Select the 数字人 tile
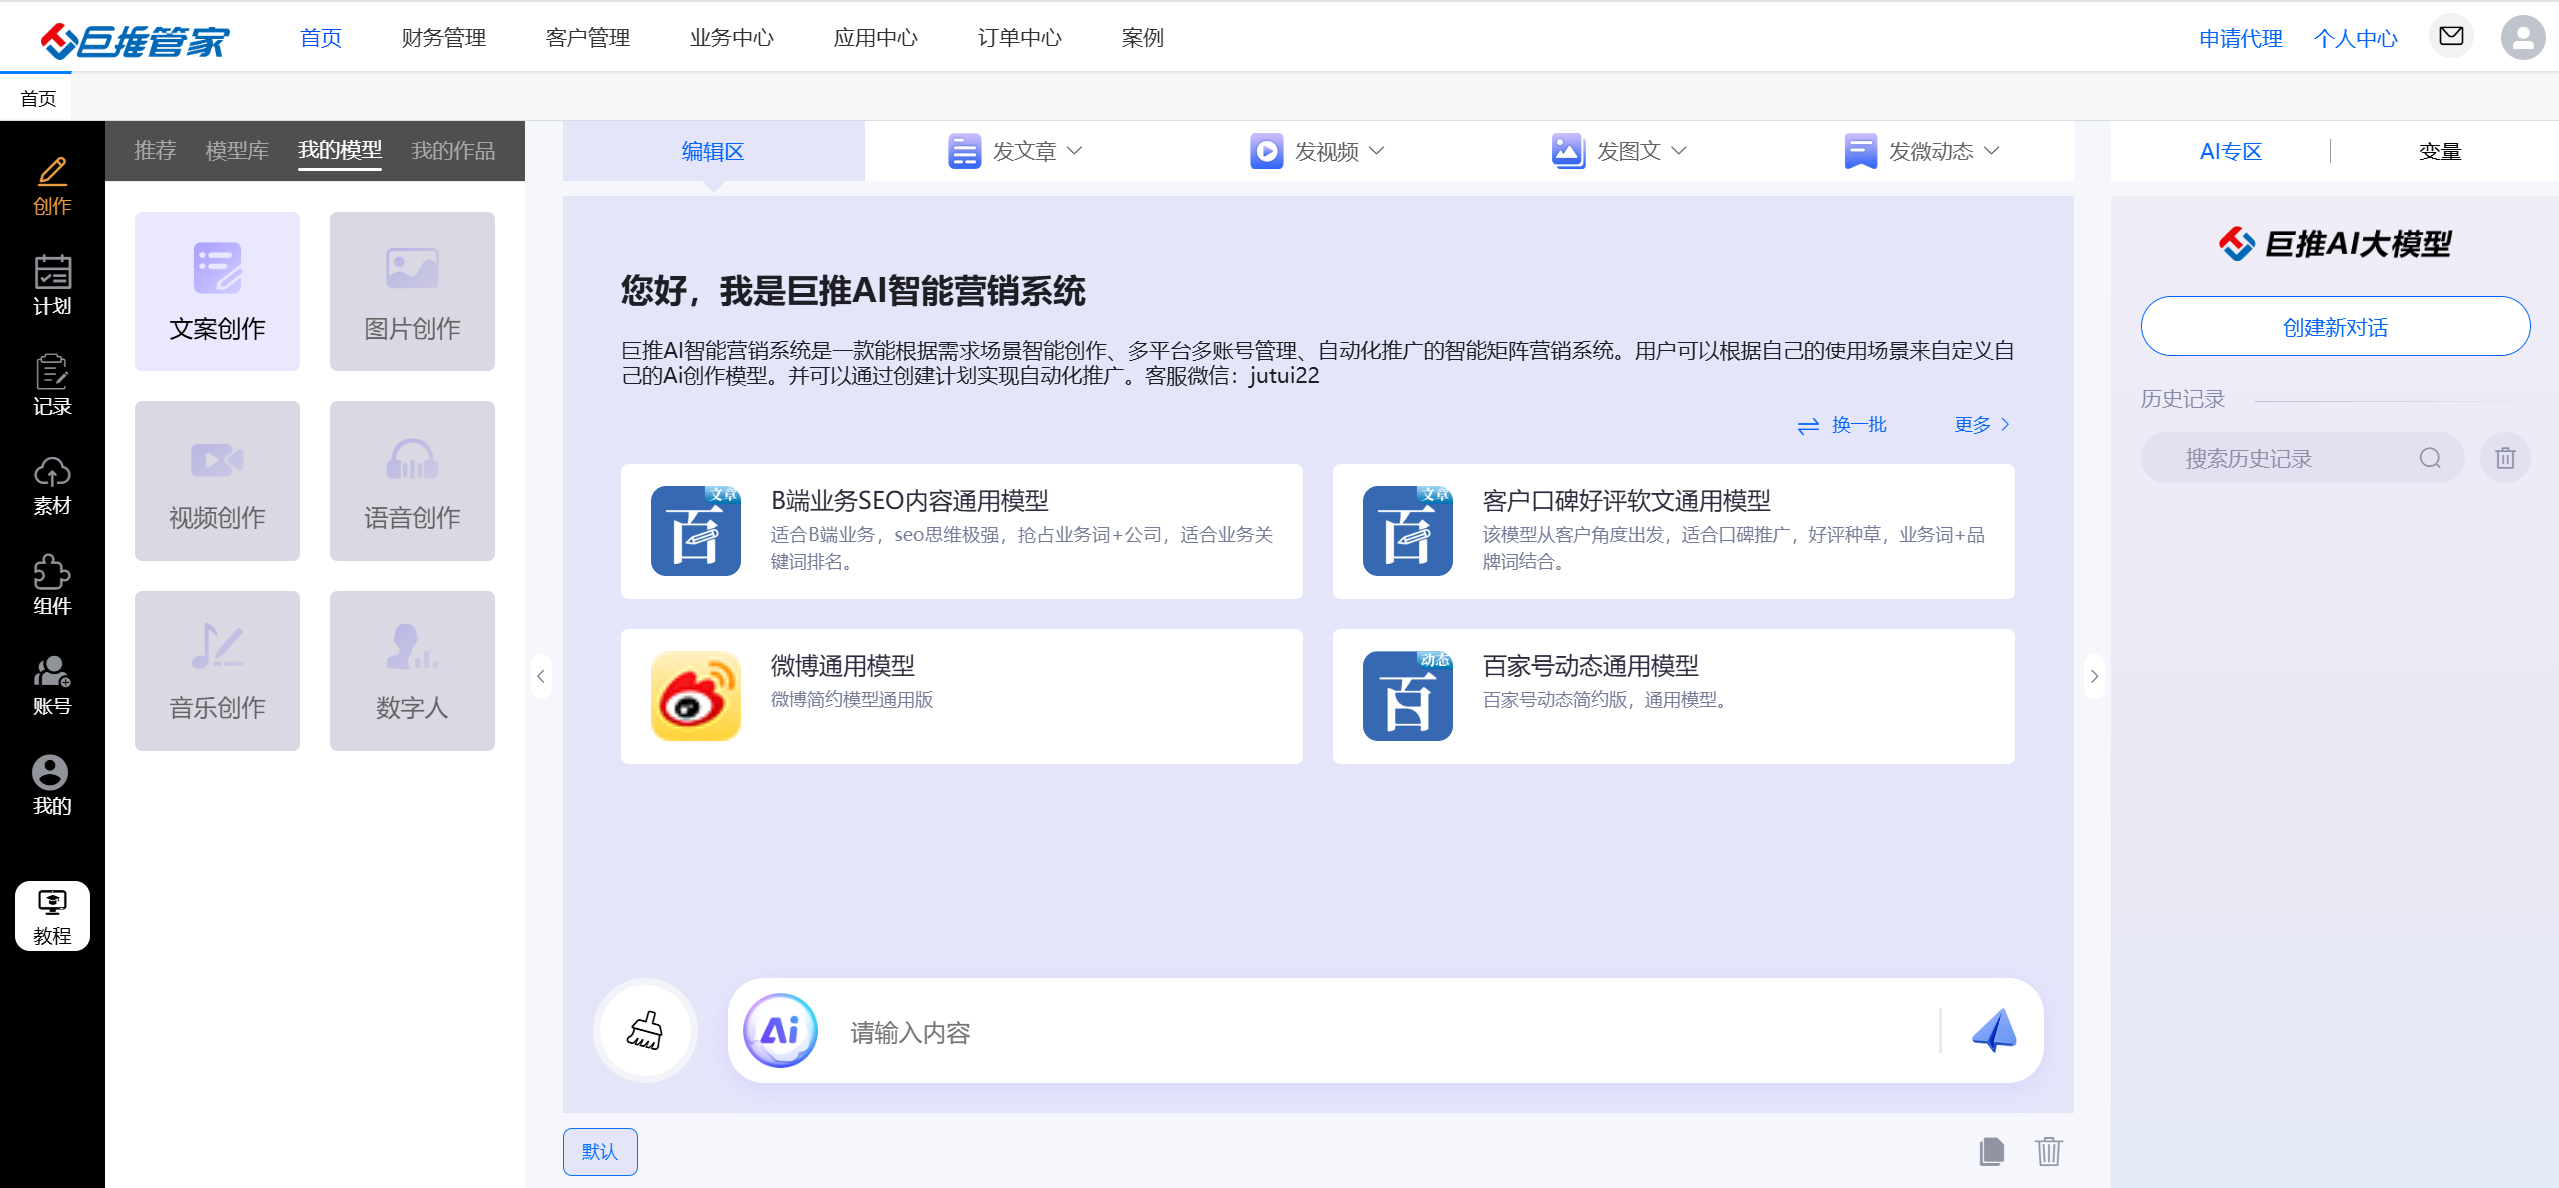The image size is (2559, 1188). (412, 671)
